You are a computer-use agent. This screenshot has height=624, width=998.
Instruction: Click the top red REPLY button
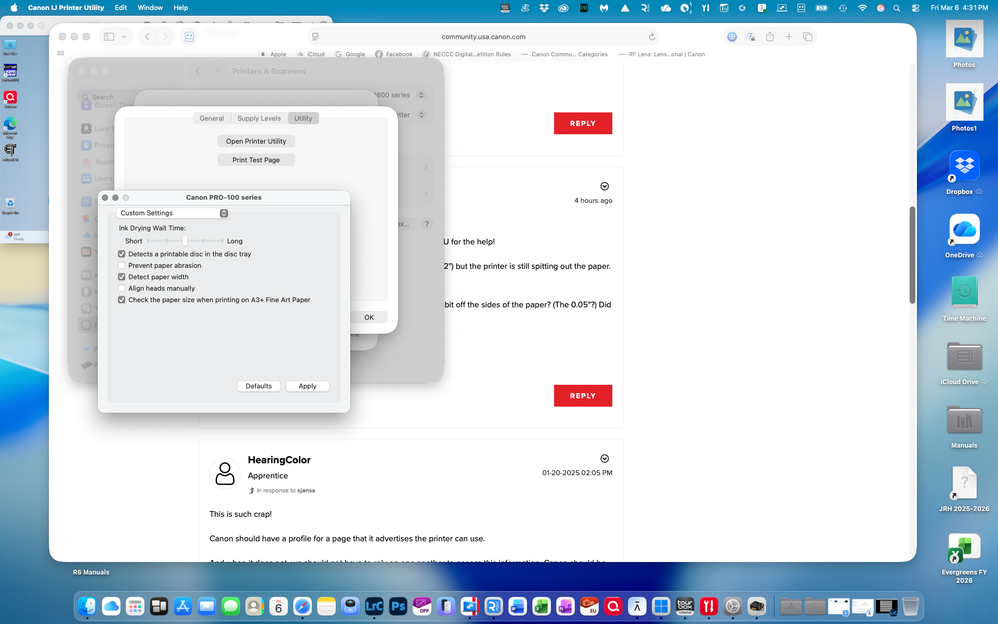click(582, 124)
